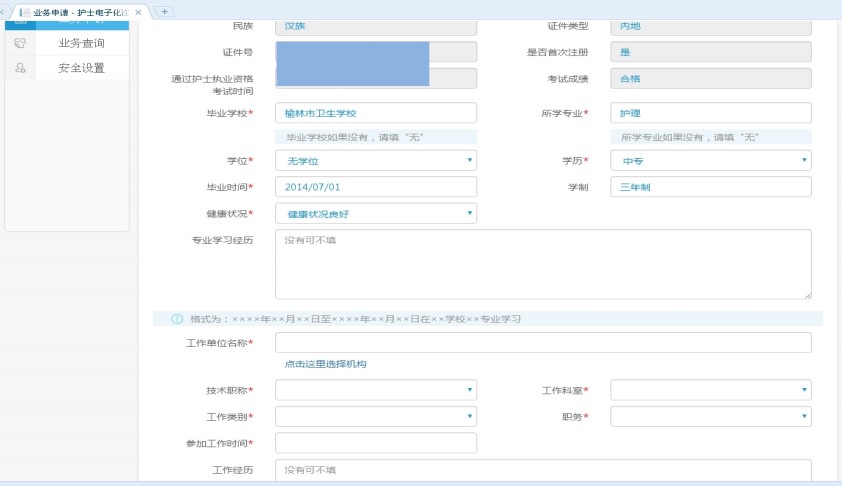
Task: Focus the 毕业时间 date field
Action: click(375, 187)
